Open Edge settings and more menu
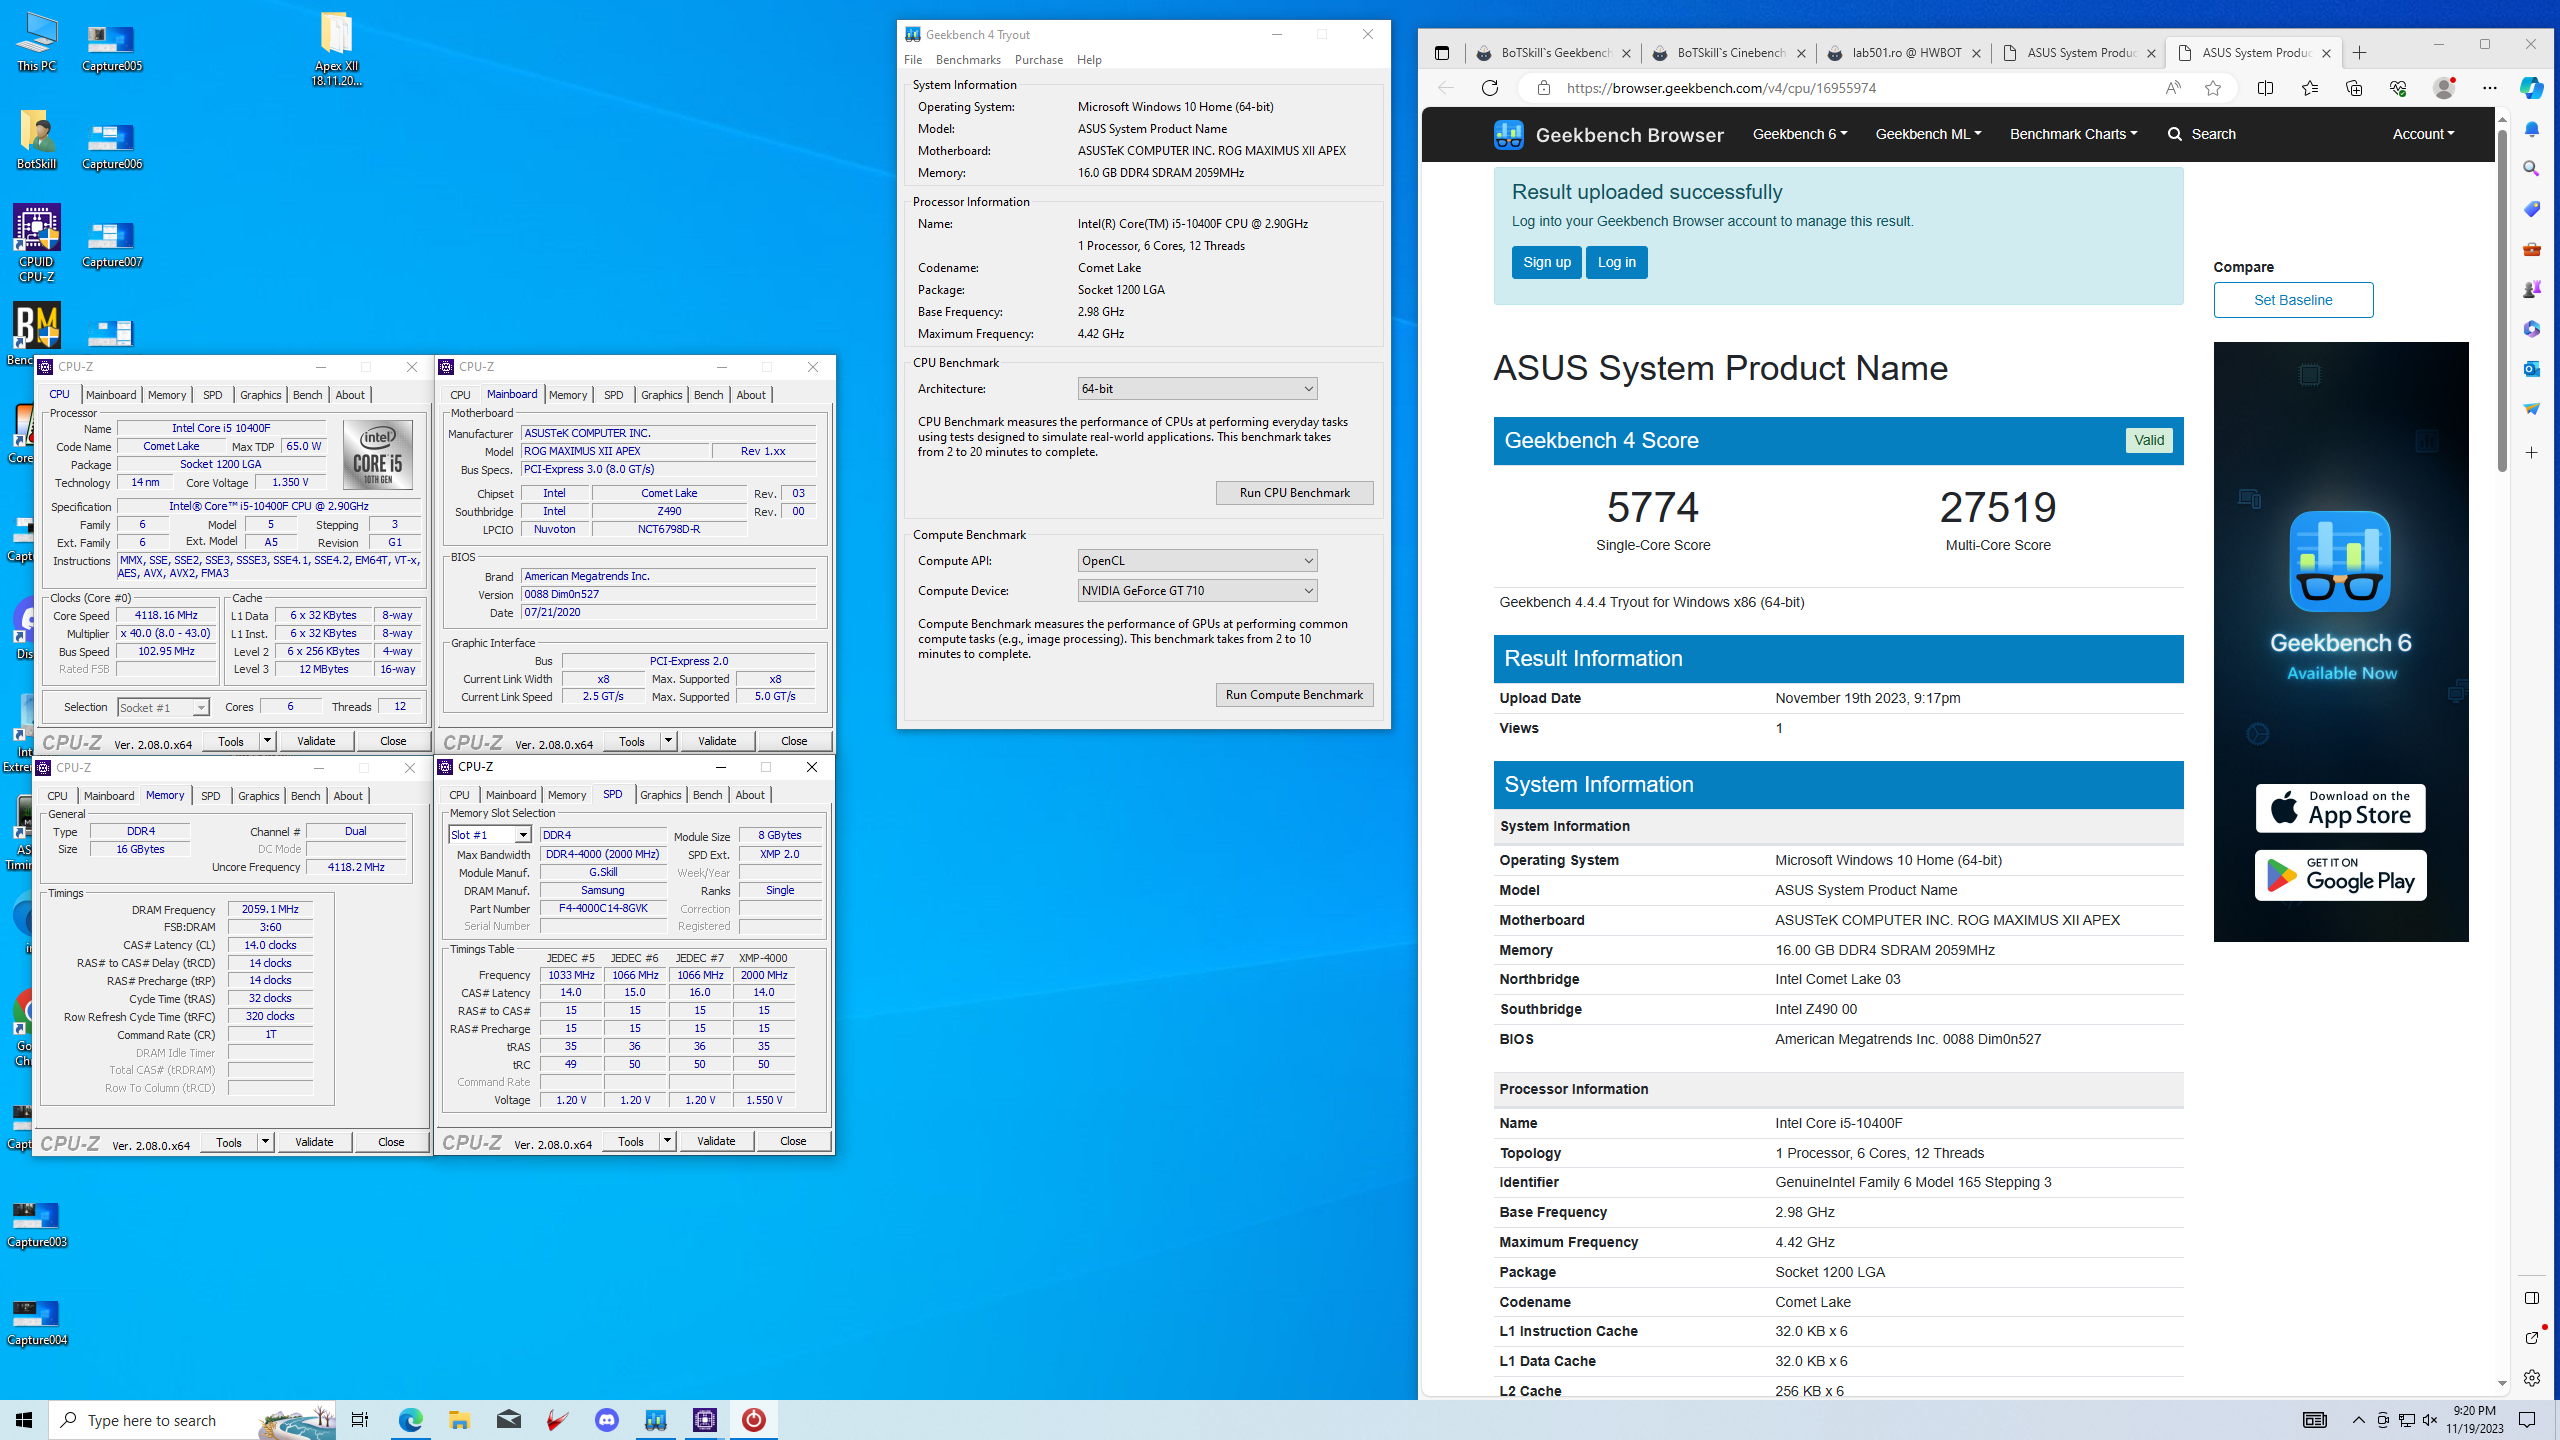Viewport: 2560px width, 1440px height. 2490,88
